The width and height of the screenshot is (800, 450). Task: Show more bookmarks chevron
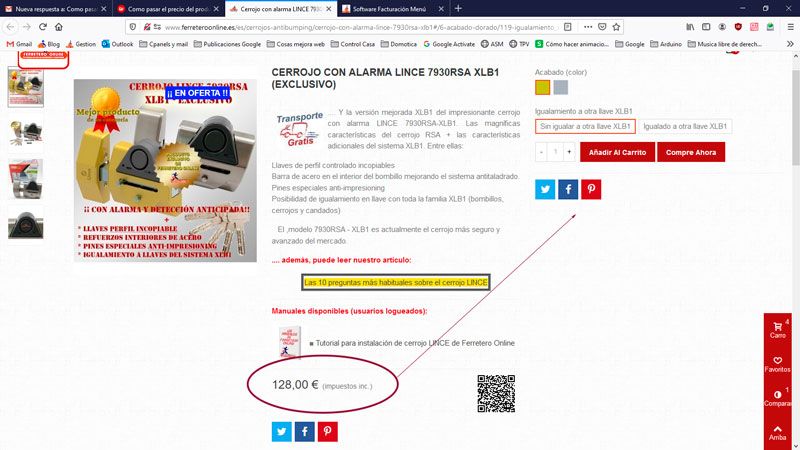(790, 44)
